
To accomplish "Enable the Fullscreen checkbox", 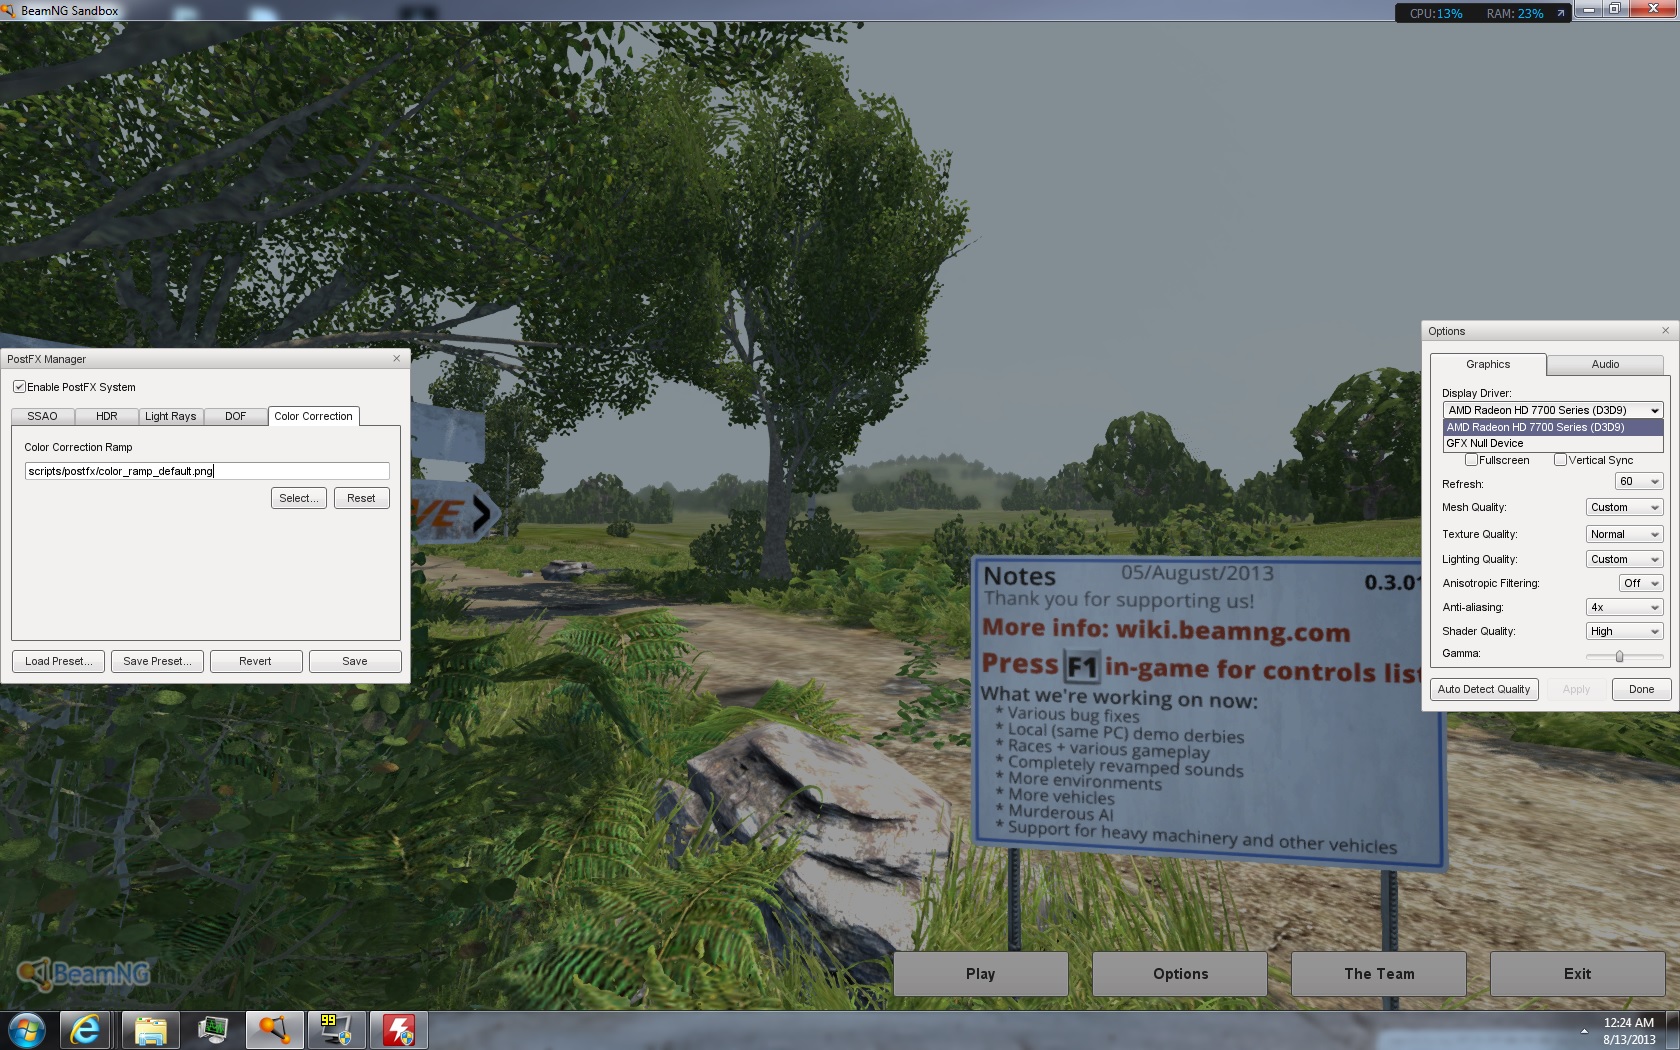I will click(1471, 460).
